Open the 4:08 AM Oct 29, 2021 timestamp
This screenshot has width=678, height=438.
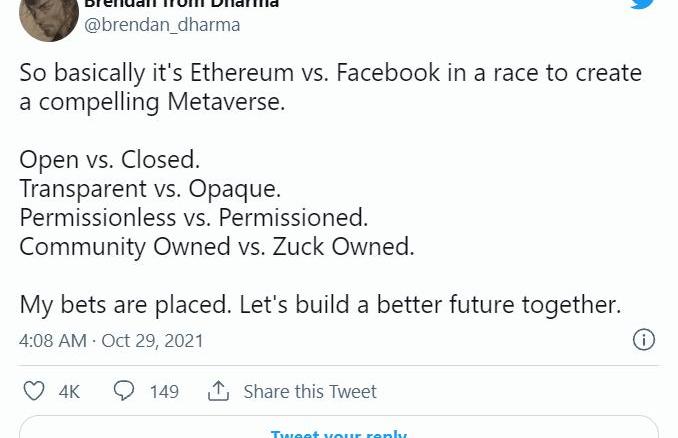tap(111, 341)
